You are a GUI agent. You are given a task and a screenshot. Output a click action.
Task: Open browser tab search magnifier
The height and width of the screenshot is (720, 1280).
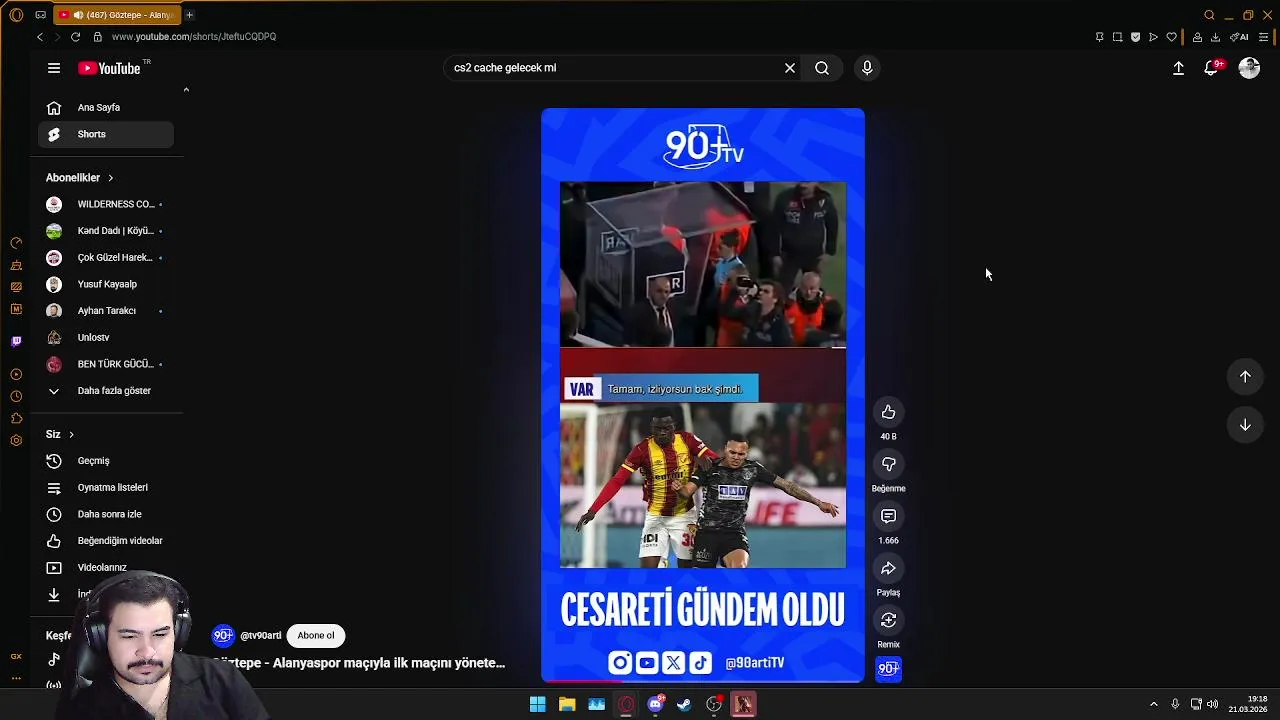[1209, 15]
